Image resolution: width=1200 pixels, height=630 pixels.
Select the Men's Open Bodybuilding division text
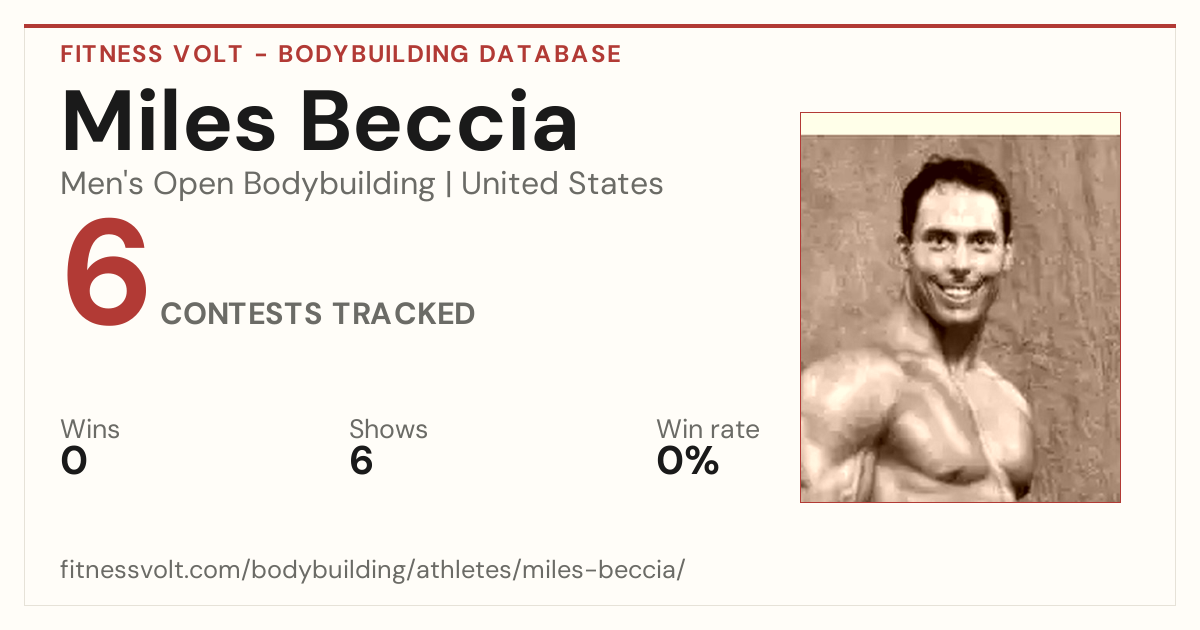(x=248, y=185)
